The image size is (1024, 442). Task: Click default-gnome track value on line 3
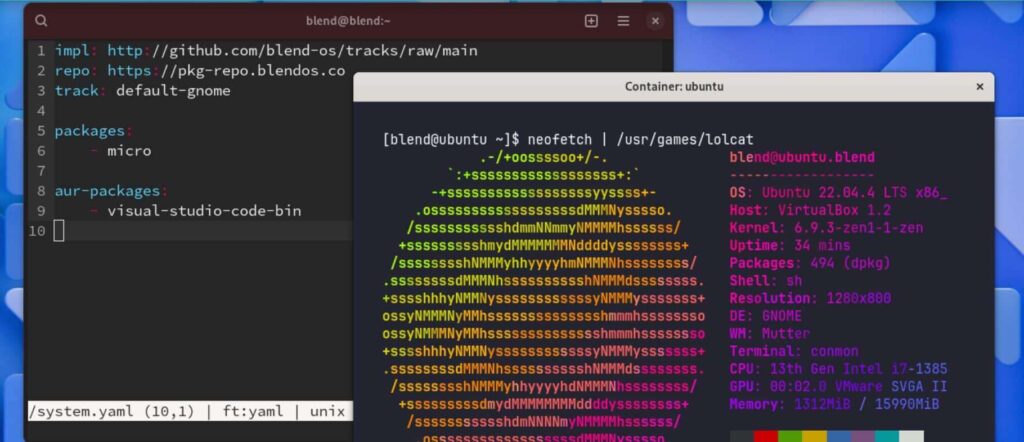coord(173,91)
